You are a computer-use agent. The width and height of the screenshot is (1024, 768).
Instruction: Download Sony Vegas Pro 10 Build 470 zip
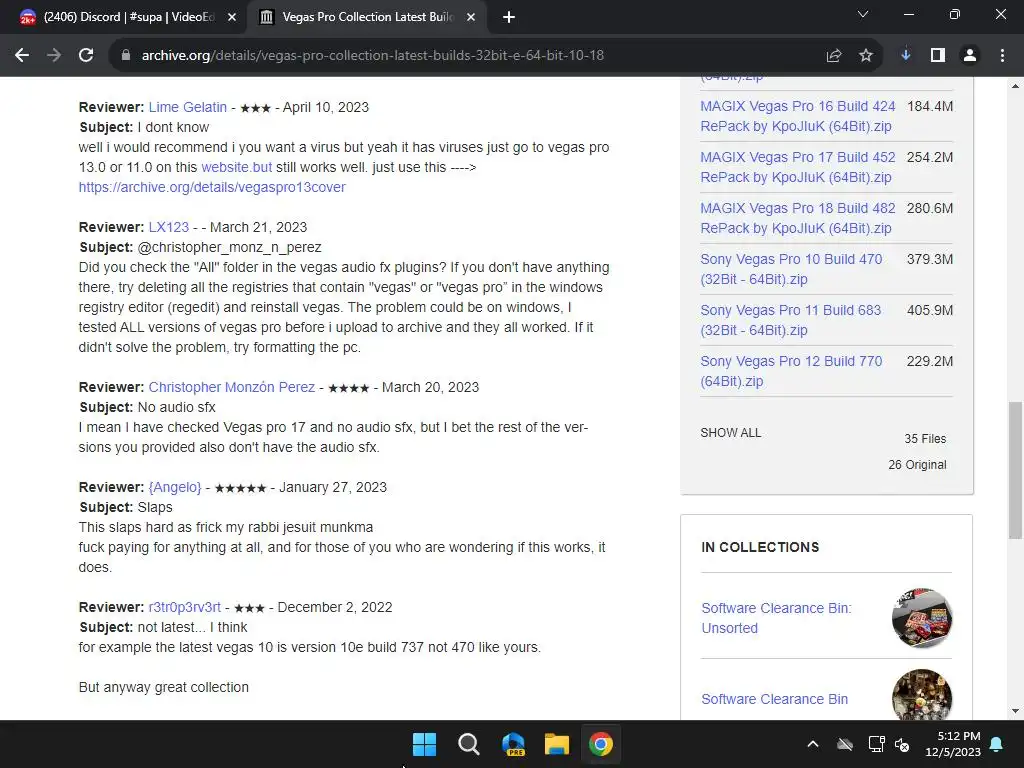coord(791,269)
